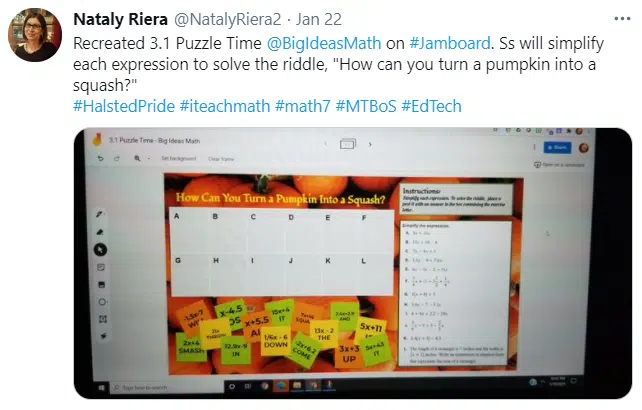Choose the Add image tool
Viewport: 642px width, 410px height.
pyautogui.click(x=102, y=285)
